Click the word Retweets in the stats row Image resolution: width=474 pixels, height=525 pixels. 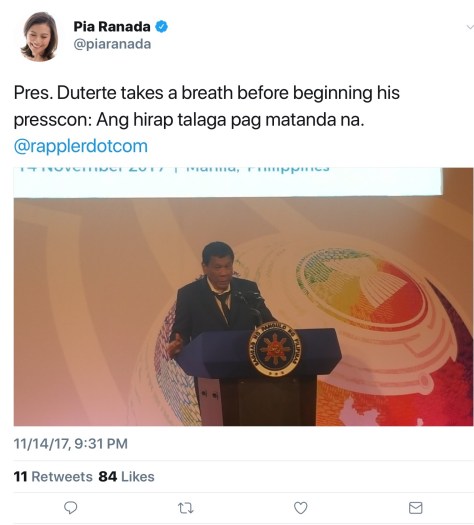[62, 476]
